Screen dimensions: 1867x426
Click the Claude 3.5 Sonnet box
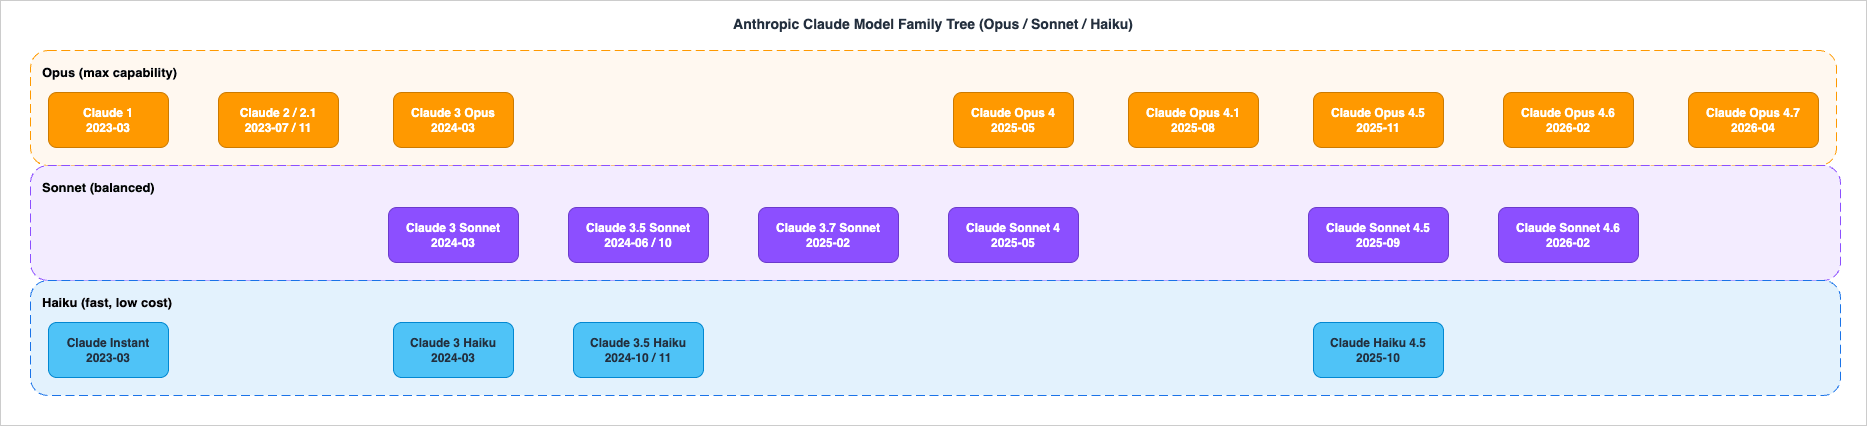click(638, 235)
